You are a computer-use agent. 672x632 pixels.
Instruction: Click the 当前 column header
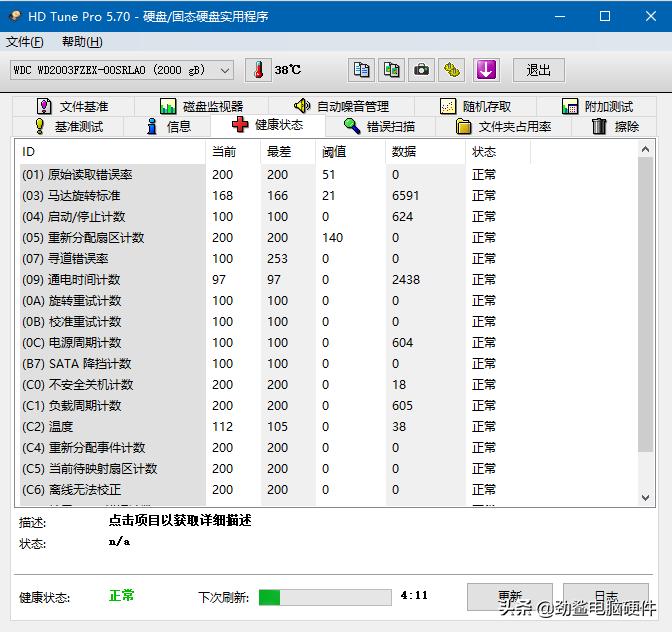[x=233, y=152]
